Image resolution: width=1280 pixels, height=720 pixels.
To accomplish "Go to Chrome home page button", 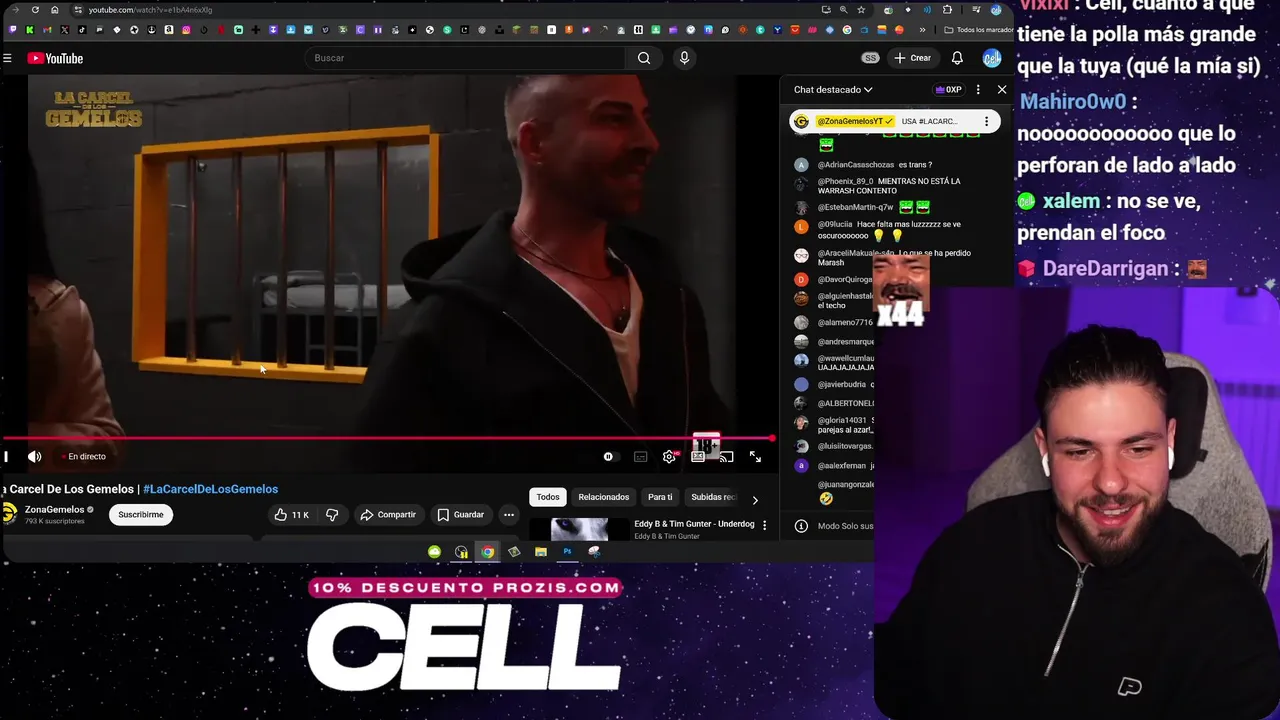I will coord(55,10).
